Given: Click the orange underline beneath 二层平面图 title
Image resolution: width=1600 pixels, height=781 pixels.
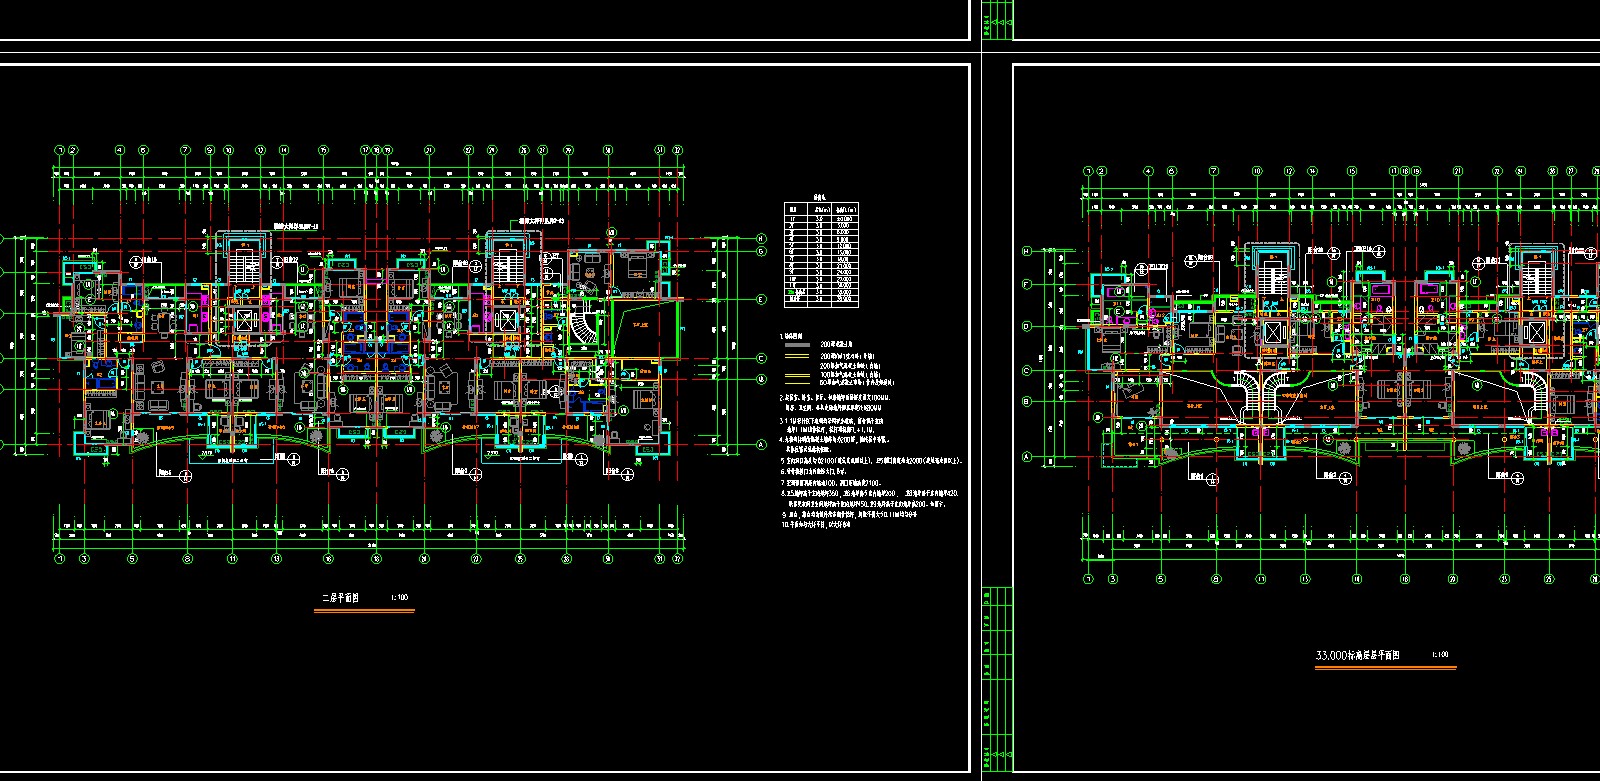Looking at the screenshot, I should (x=364, y=610).
